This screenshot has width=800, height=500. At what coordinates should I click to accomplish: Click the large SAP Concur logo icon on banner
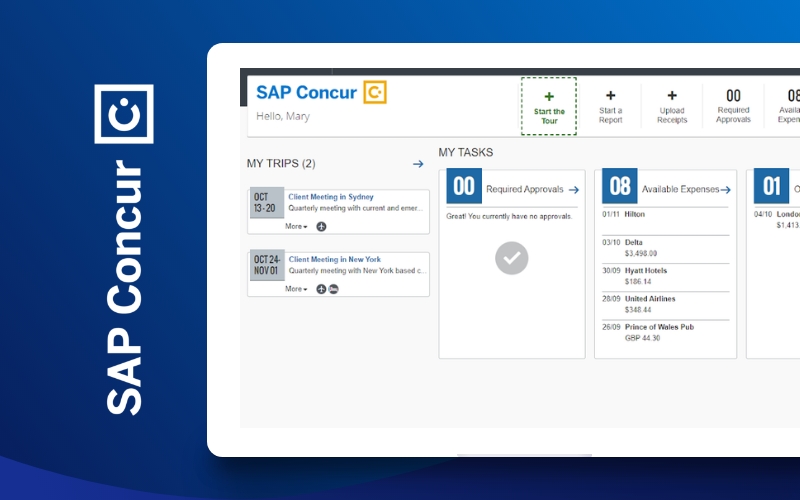(x=124, y=114)
